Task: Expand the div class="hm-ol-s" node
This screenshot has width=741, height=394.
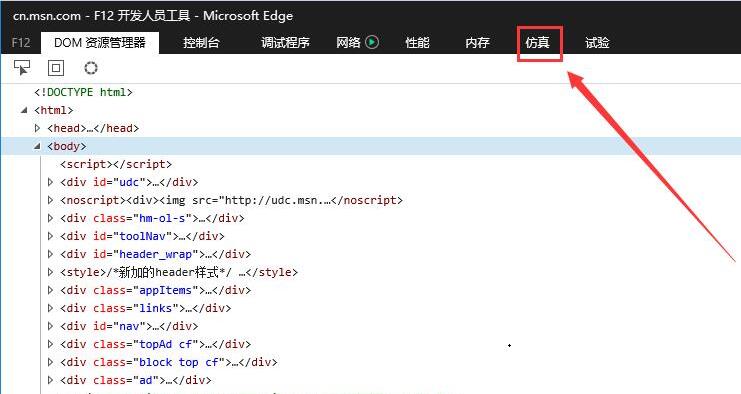Action: (x=51, y=218)
